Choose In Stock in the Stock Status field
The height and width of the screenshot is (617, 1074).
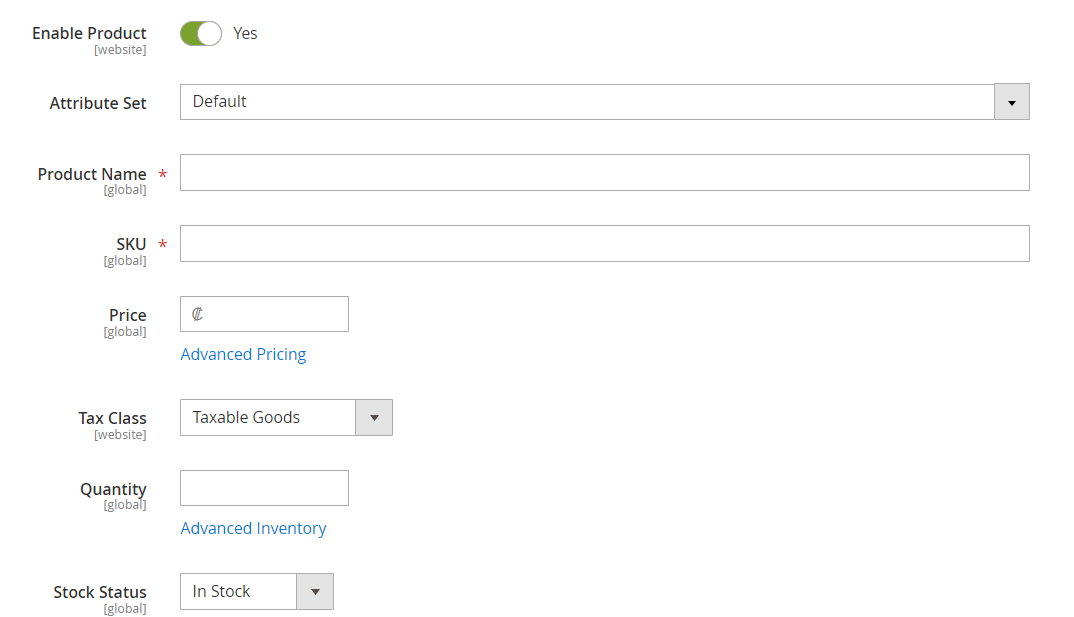237,591
